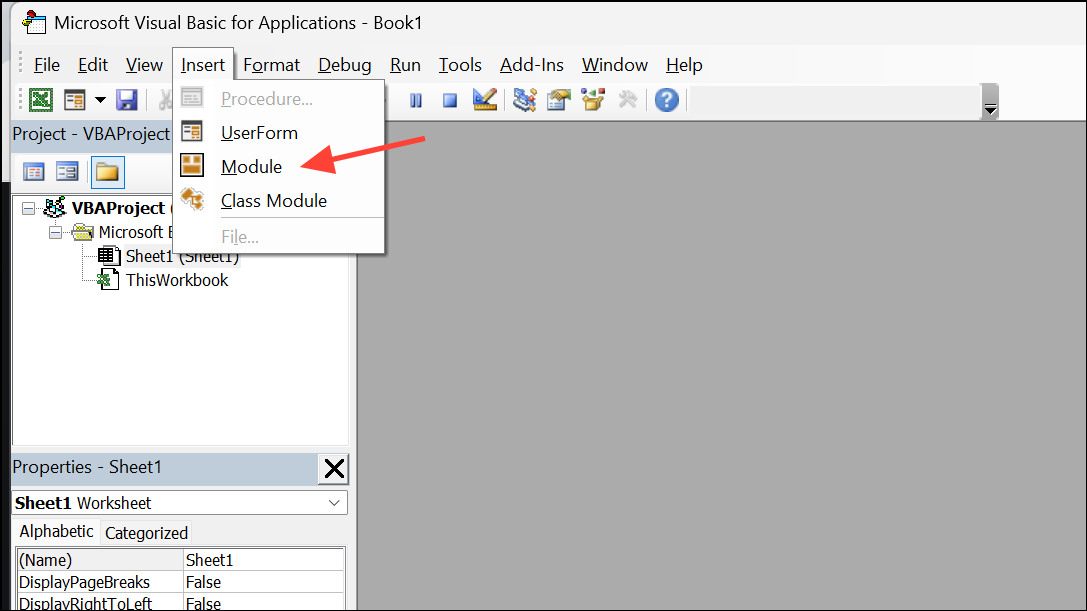This screenshot has height=611, width=1087.
Task: Open the Edit menu
Action: pos(93,65)
